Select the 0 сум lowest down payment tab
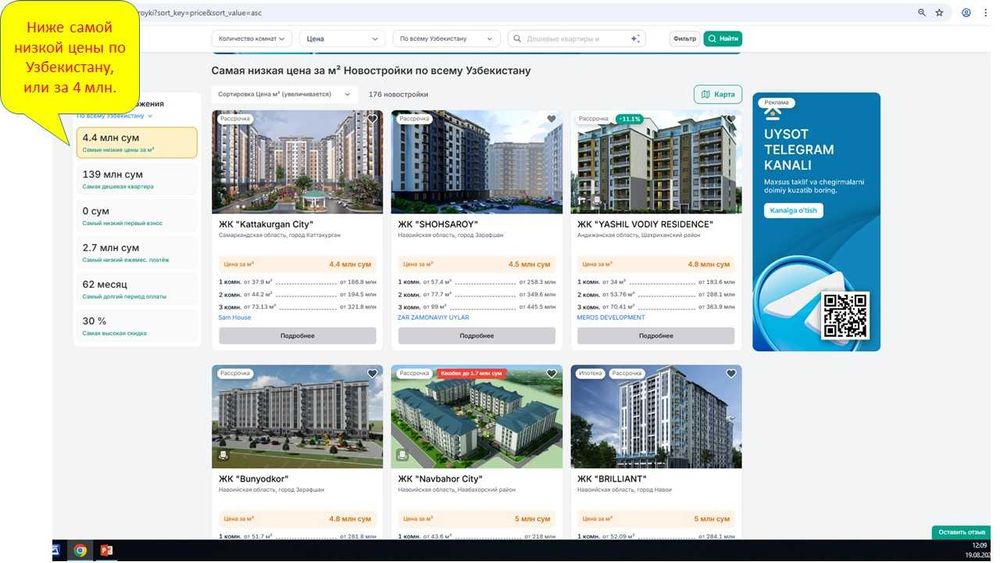 [x=136, y=216]
